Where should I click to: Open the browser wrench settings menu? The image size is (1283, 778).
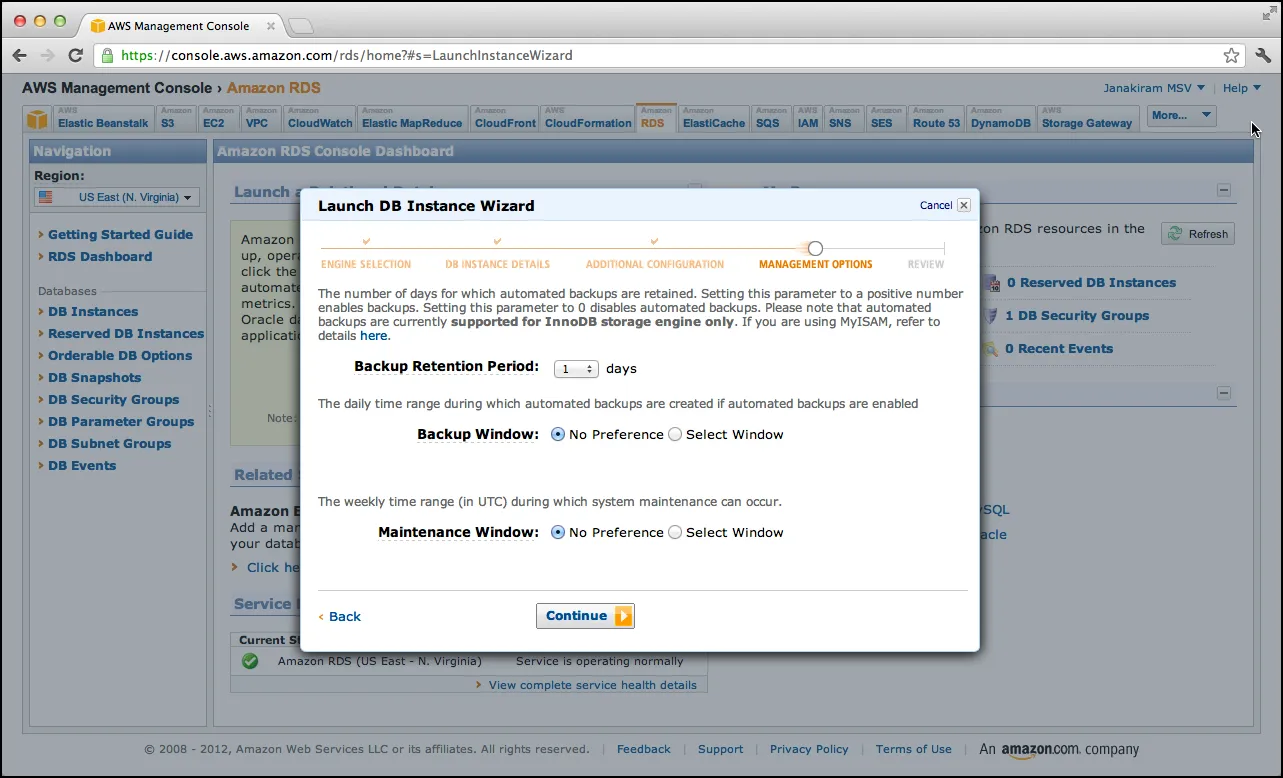pyautogui.click(x=1263, y=55)
